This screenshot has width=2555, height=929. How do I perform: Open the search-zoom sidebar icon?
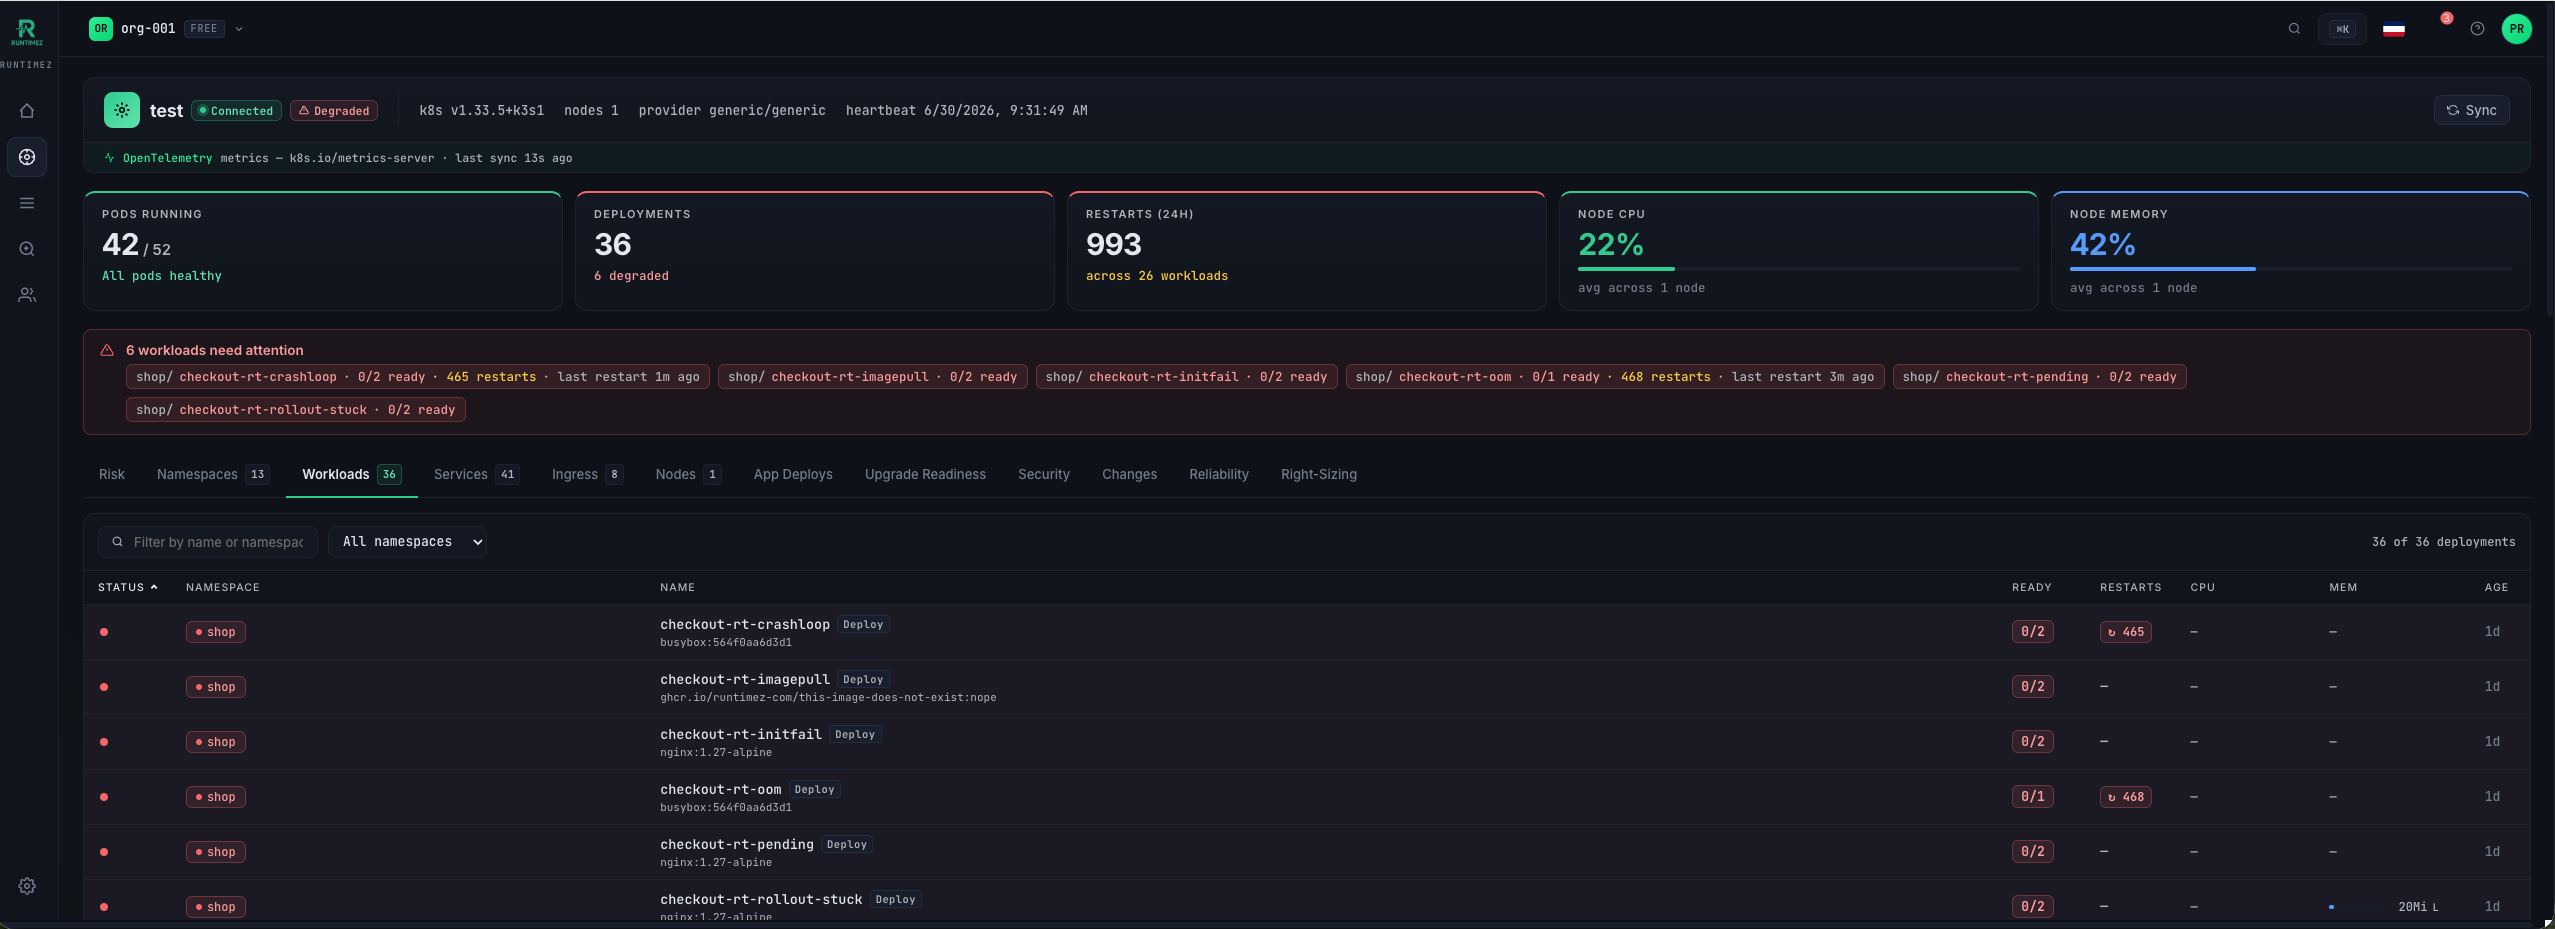pyautogui.click(x=27, y=249)
